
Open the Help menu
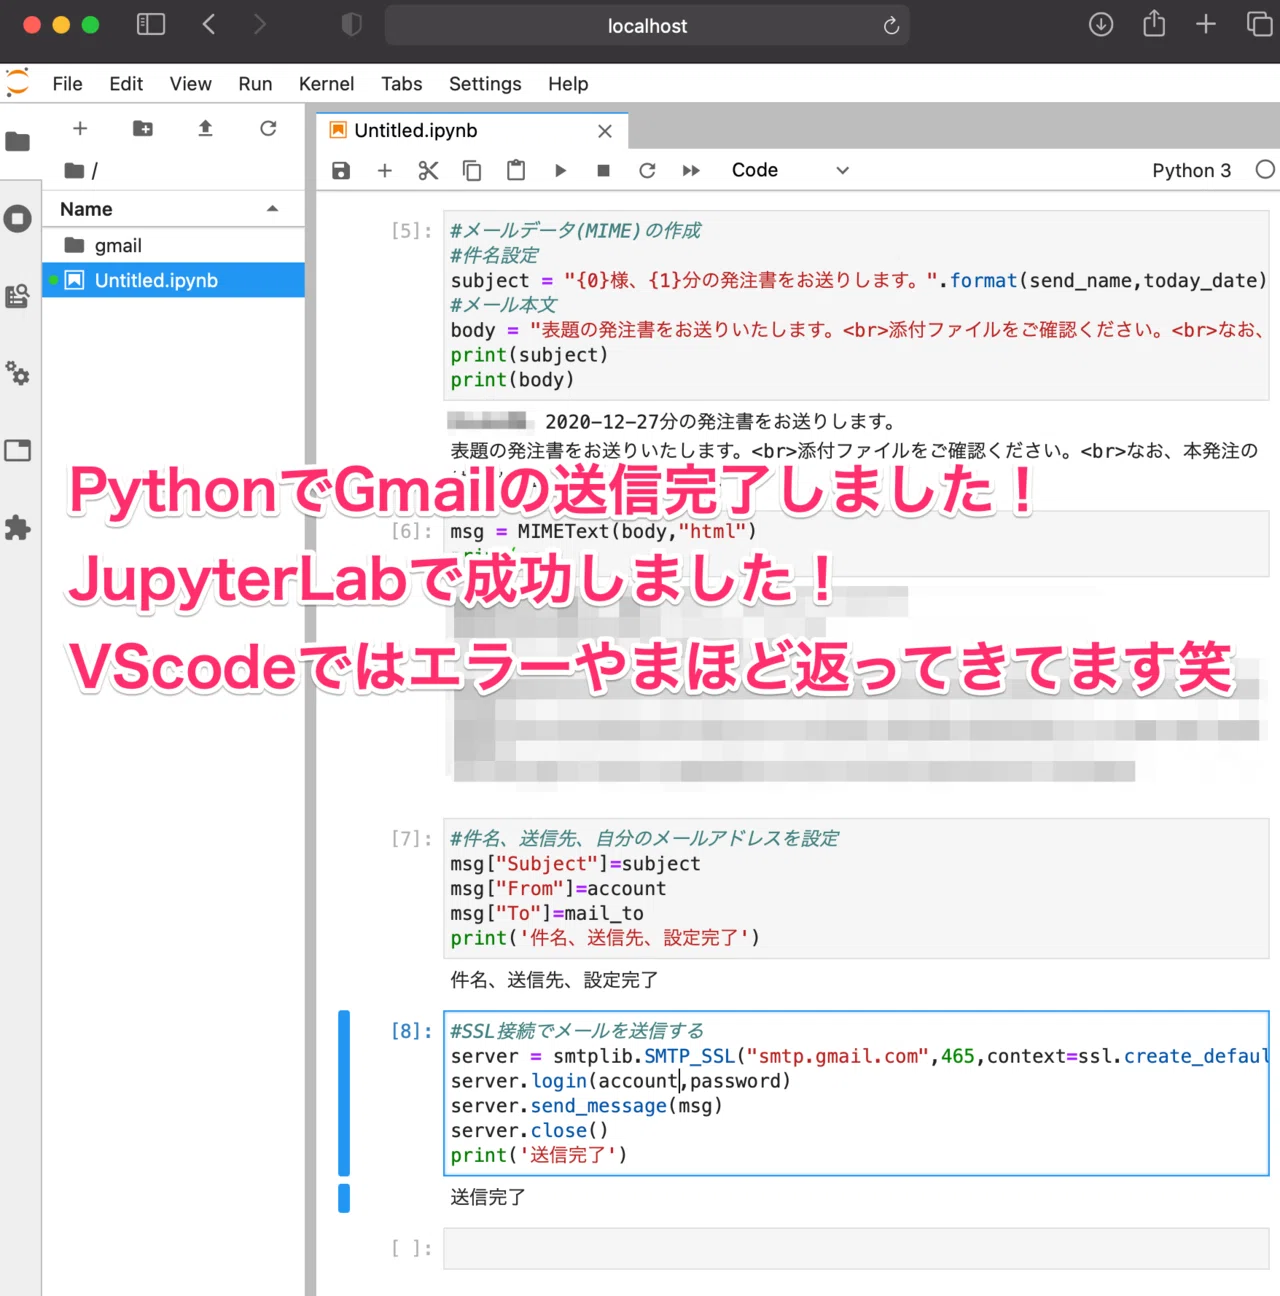[x=568, y=84]
